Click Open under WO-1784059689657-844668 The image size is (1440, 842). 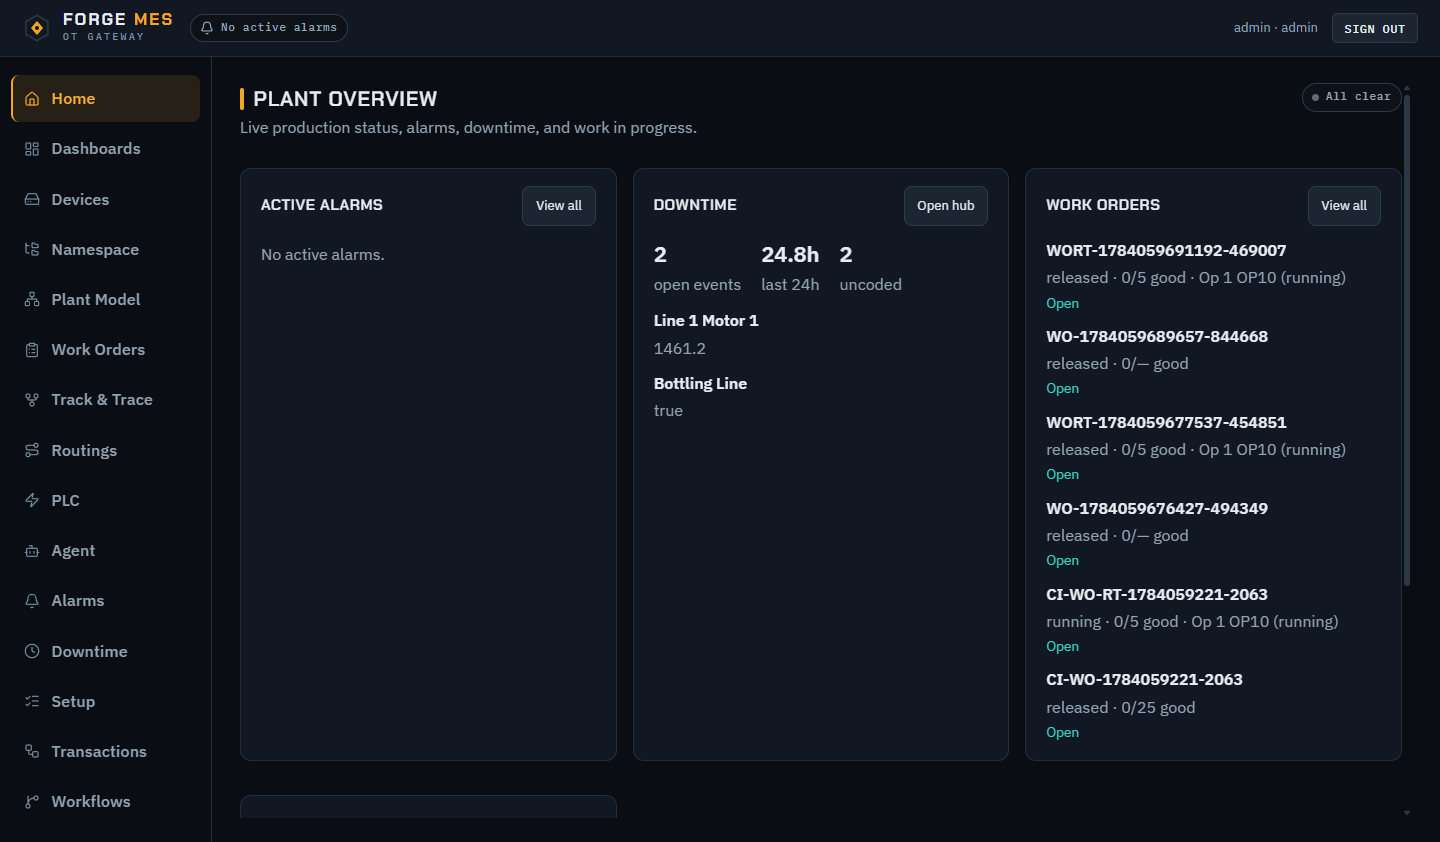click(1062, 389)
